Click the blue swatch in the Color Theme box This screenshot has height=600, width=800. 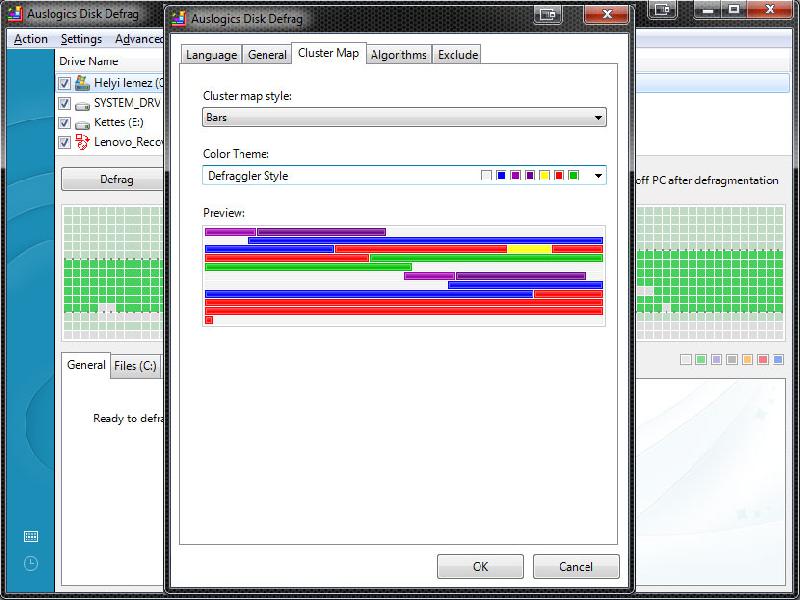pyautogui.click(x=501, y=176)
